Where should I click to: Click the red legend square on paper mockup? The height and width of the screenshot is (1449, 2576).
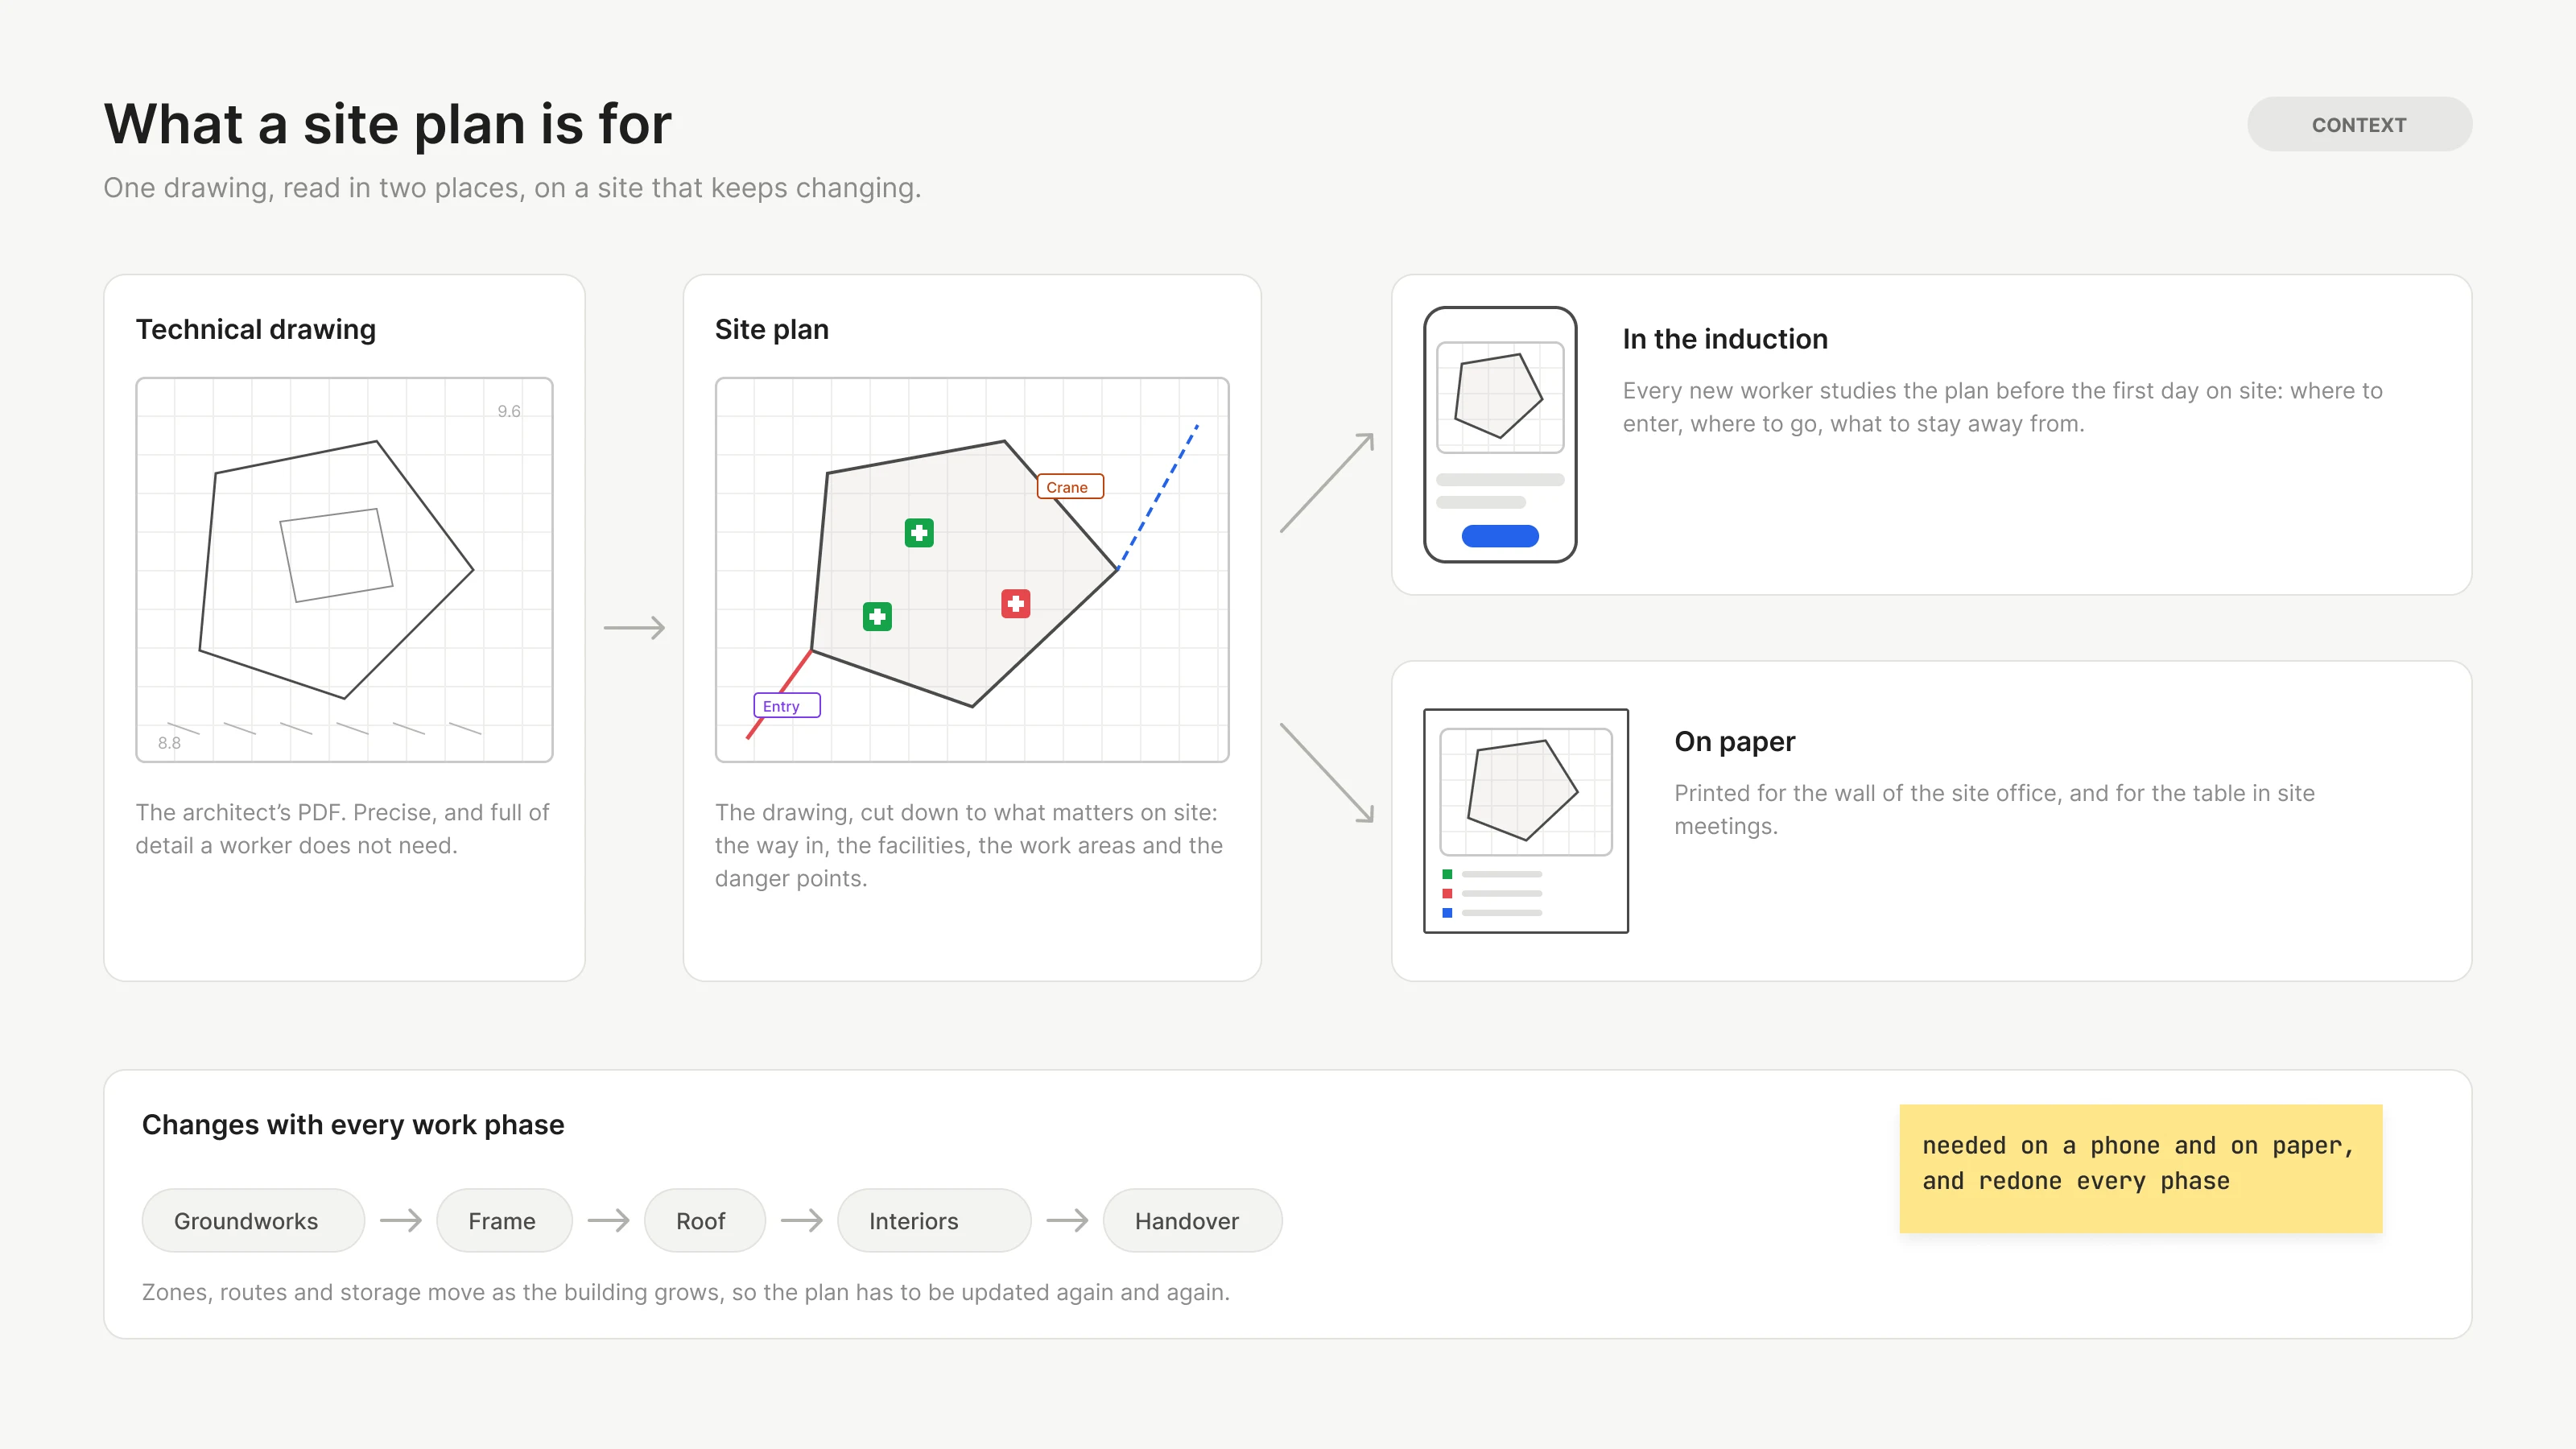pos(1447,893)
